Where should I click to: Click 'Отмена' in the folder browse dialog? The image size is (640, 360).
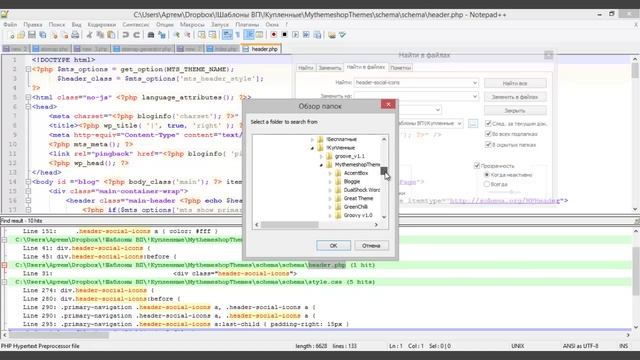tap(371, 246)
